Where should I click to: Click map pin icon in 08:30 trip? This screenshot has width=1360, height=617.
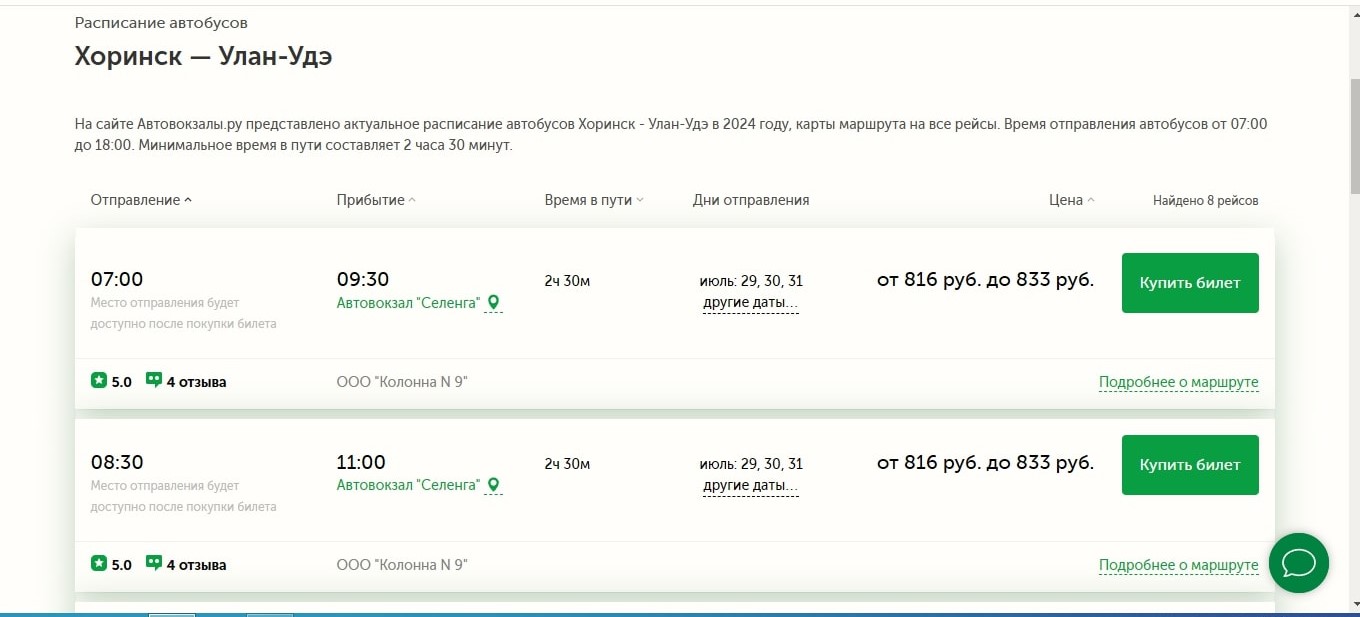(492, 485)
